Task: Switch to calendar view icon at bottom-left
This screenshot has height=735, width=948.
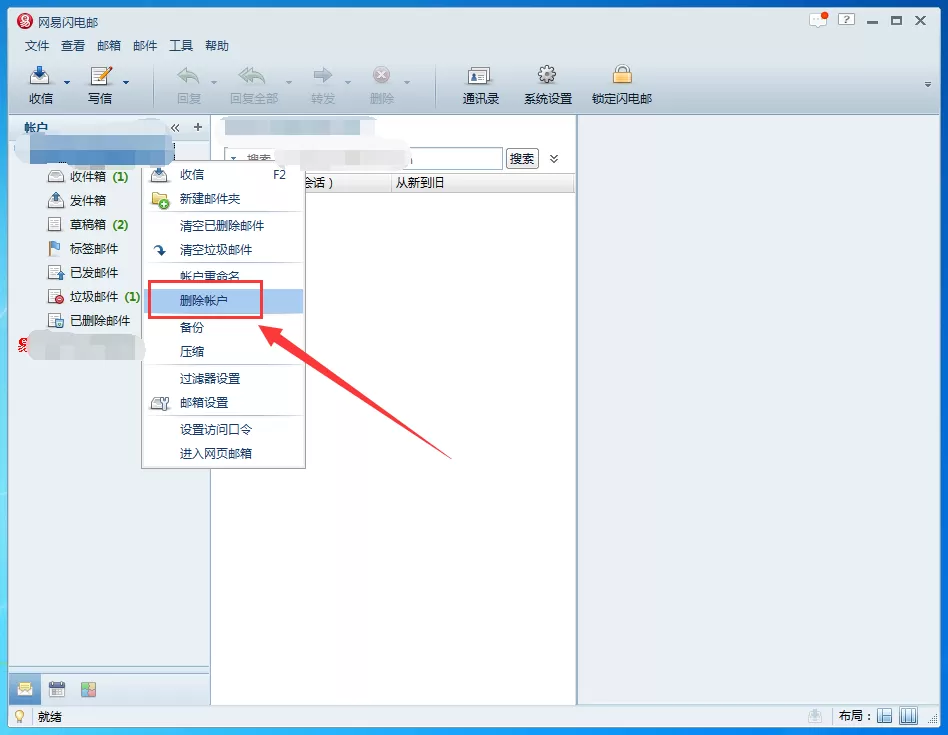Action: [57, 689]
